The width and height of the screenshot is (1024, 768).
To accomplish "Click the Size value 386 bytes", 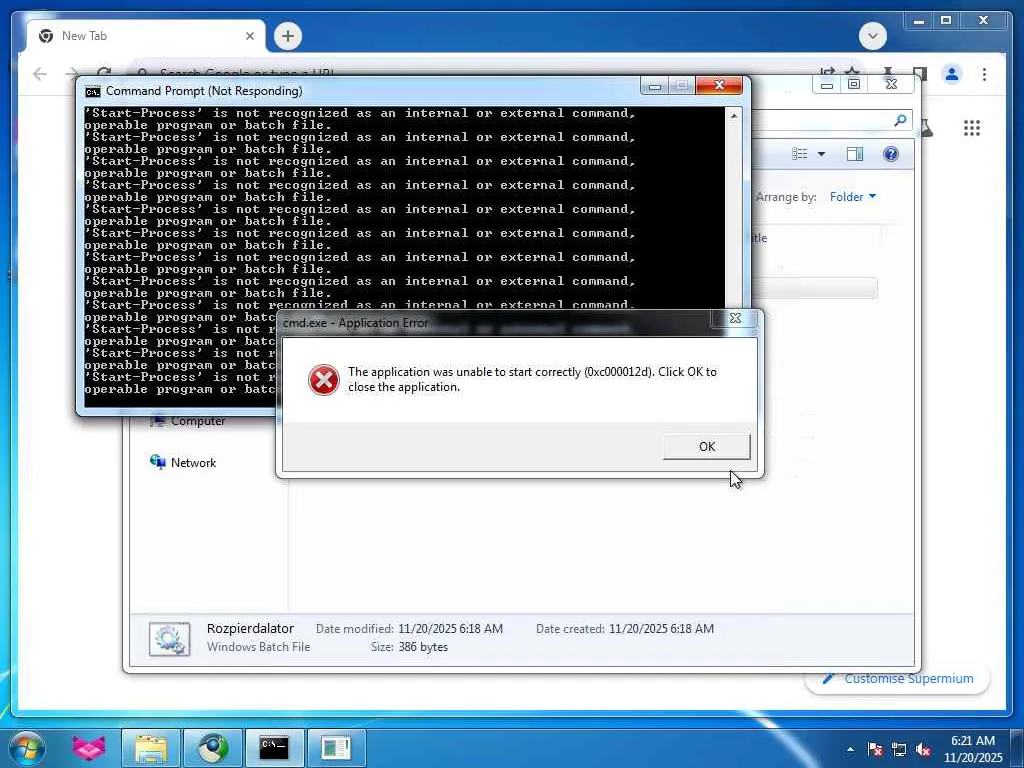I will pos(423,647).
